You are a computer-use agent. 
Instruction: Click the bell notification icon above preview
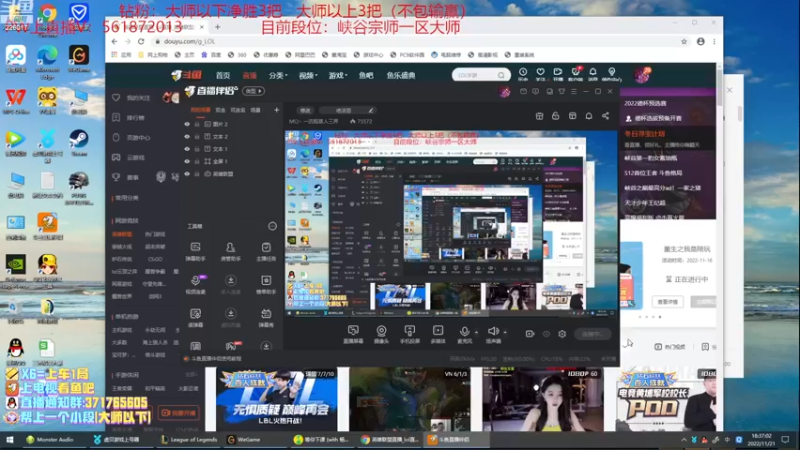pyautogui.click(x=589, y=116)
